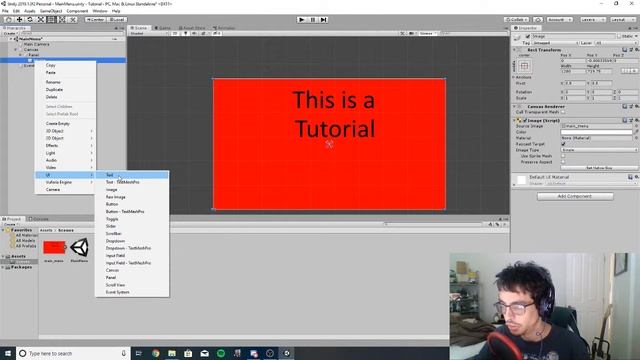Toggle the object active checkbox beside name field
The height and width of the screenshot is (360, 640).
click(x=528, y=36)
